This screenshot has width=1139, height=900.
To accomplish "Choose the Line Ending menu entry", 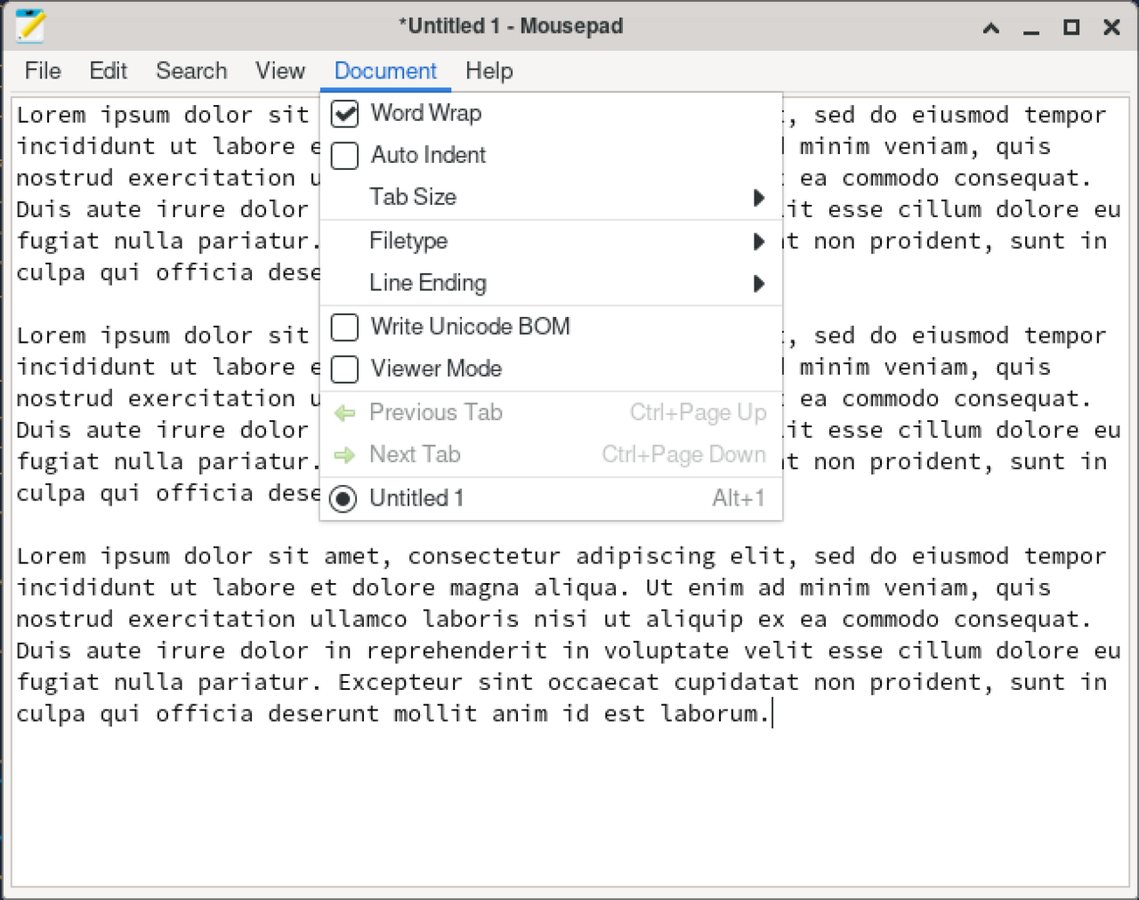I will click(551, 283).
